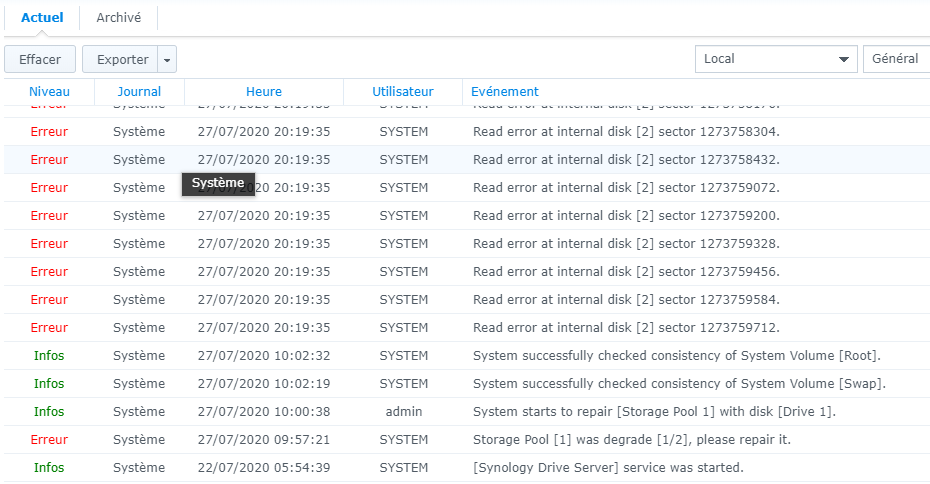Sort by the Journal column header
The image size is (930, 484).
139,92
